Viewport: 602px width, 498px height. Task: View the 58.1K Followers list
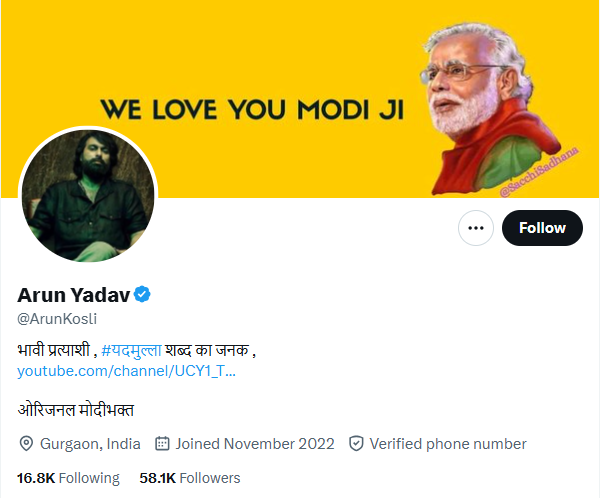click(x=190, y=478)
